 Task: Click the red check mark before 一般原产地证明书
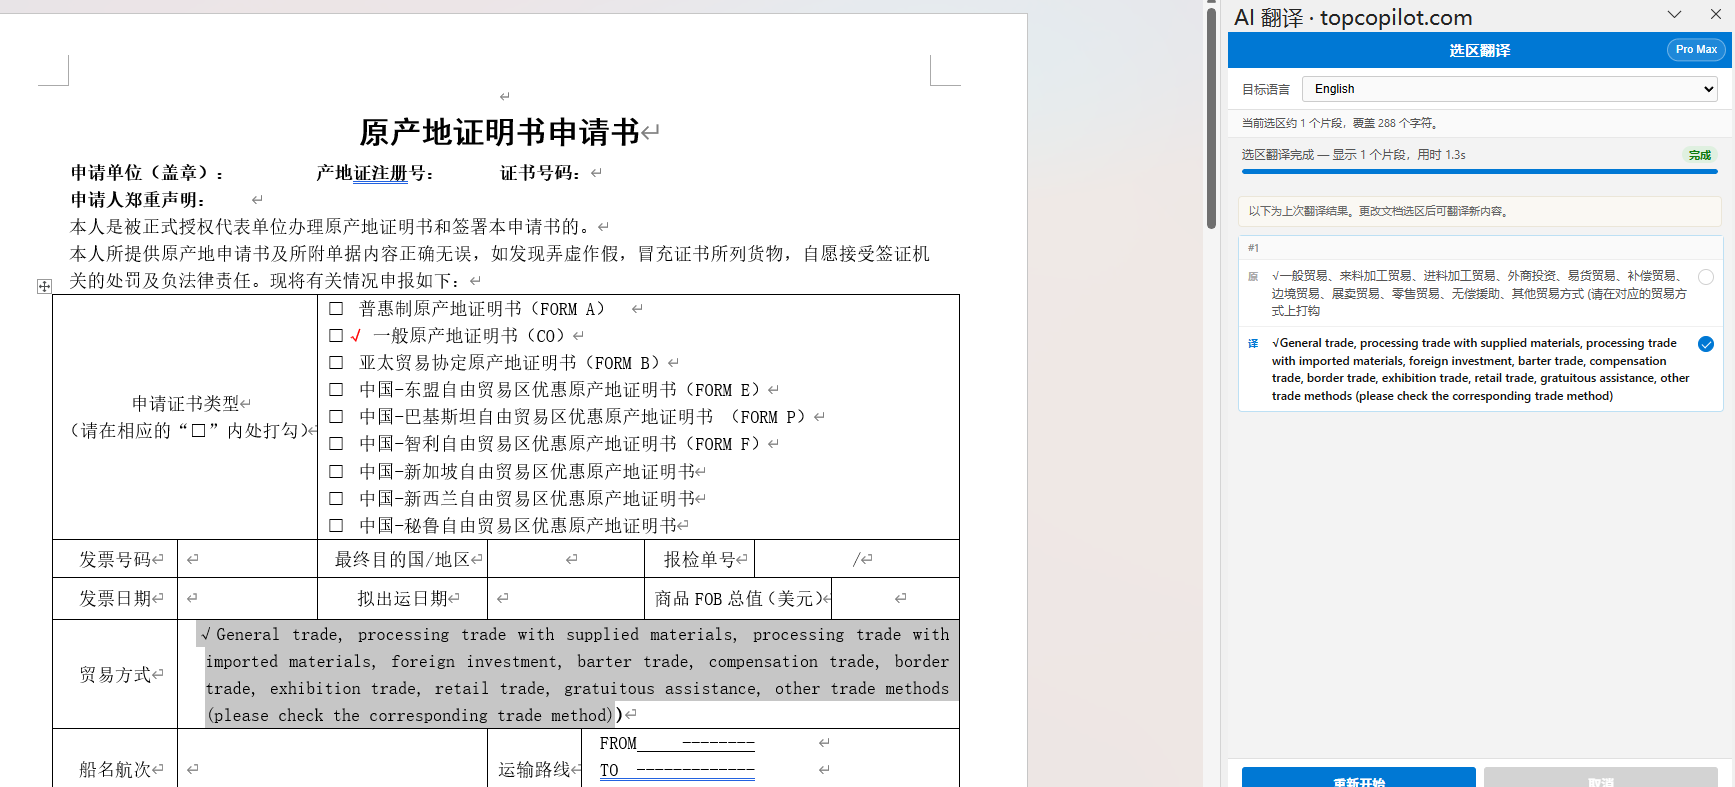(356, 336)
